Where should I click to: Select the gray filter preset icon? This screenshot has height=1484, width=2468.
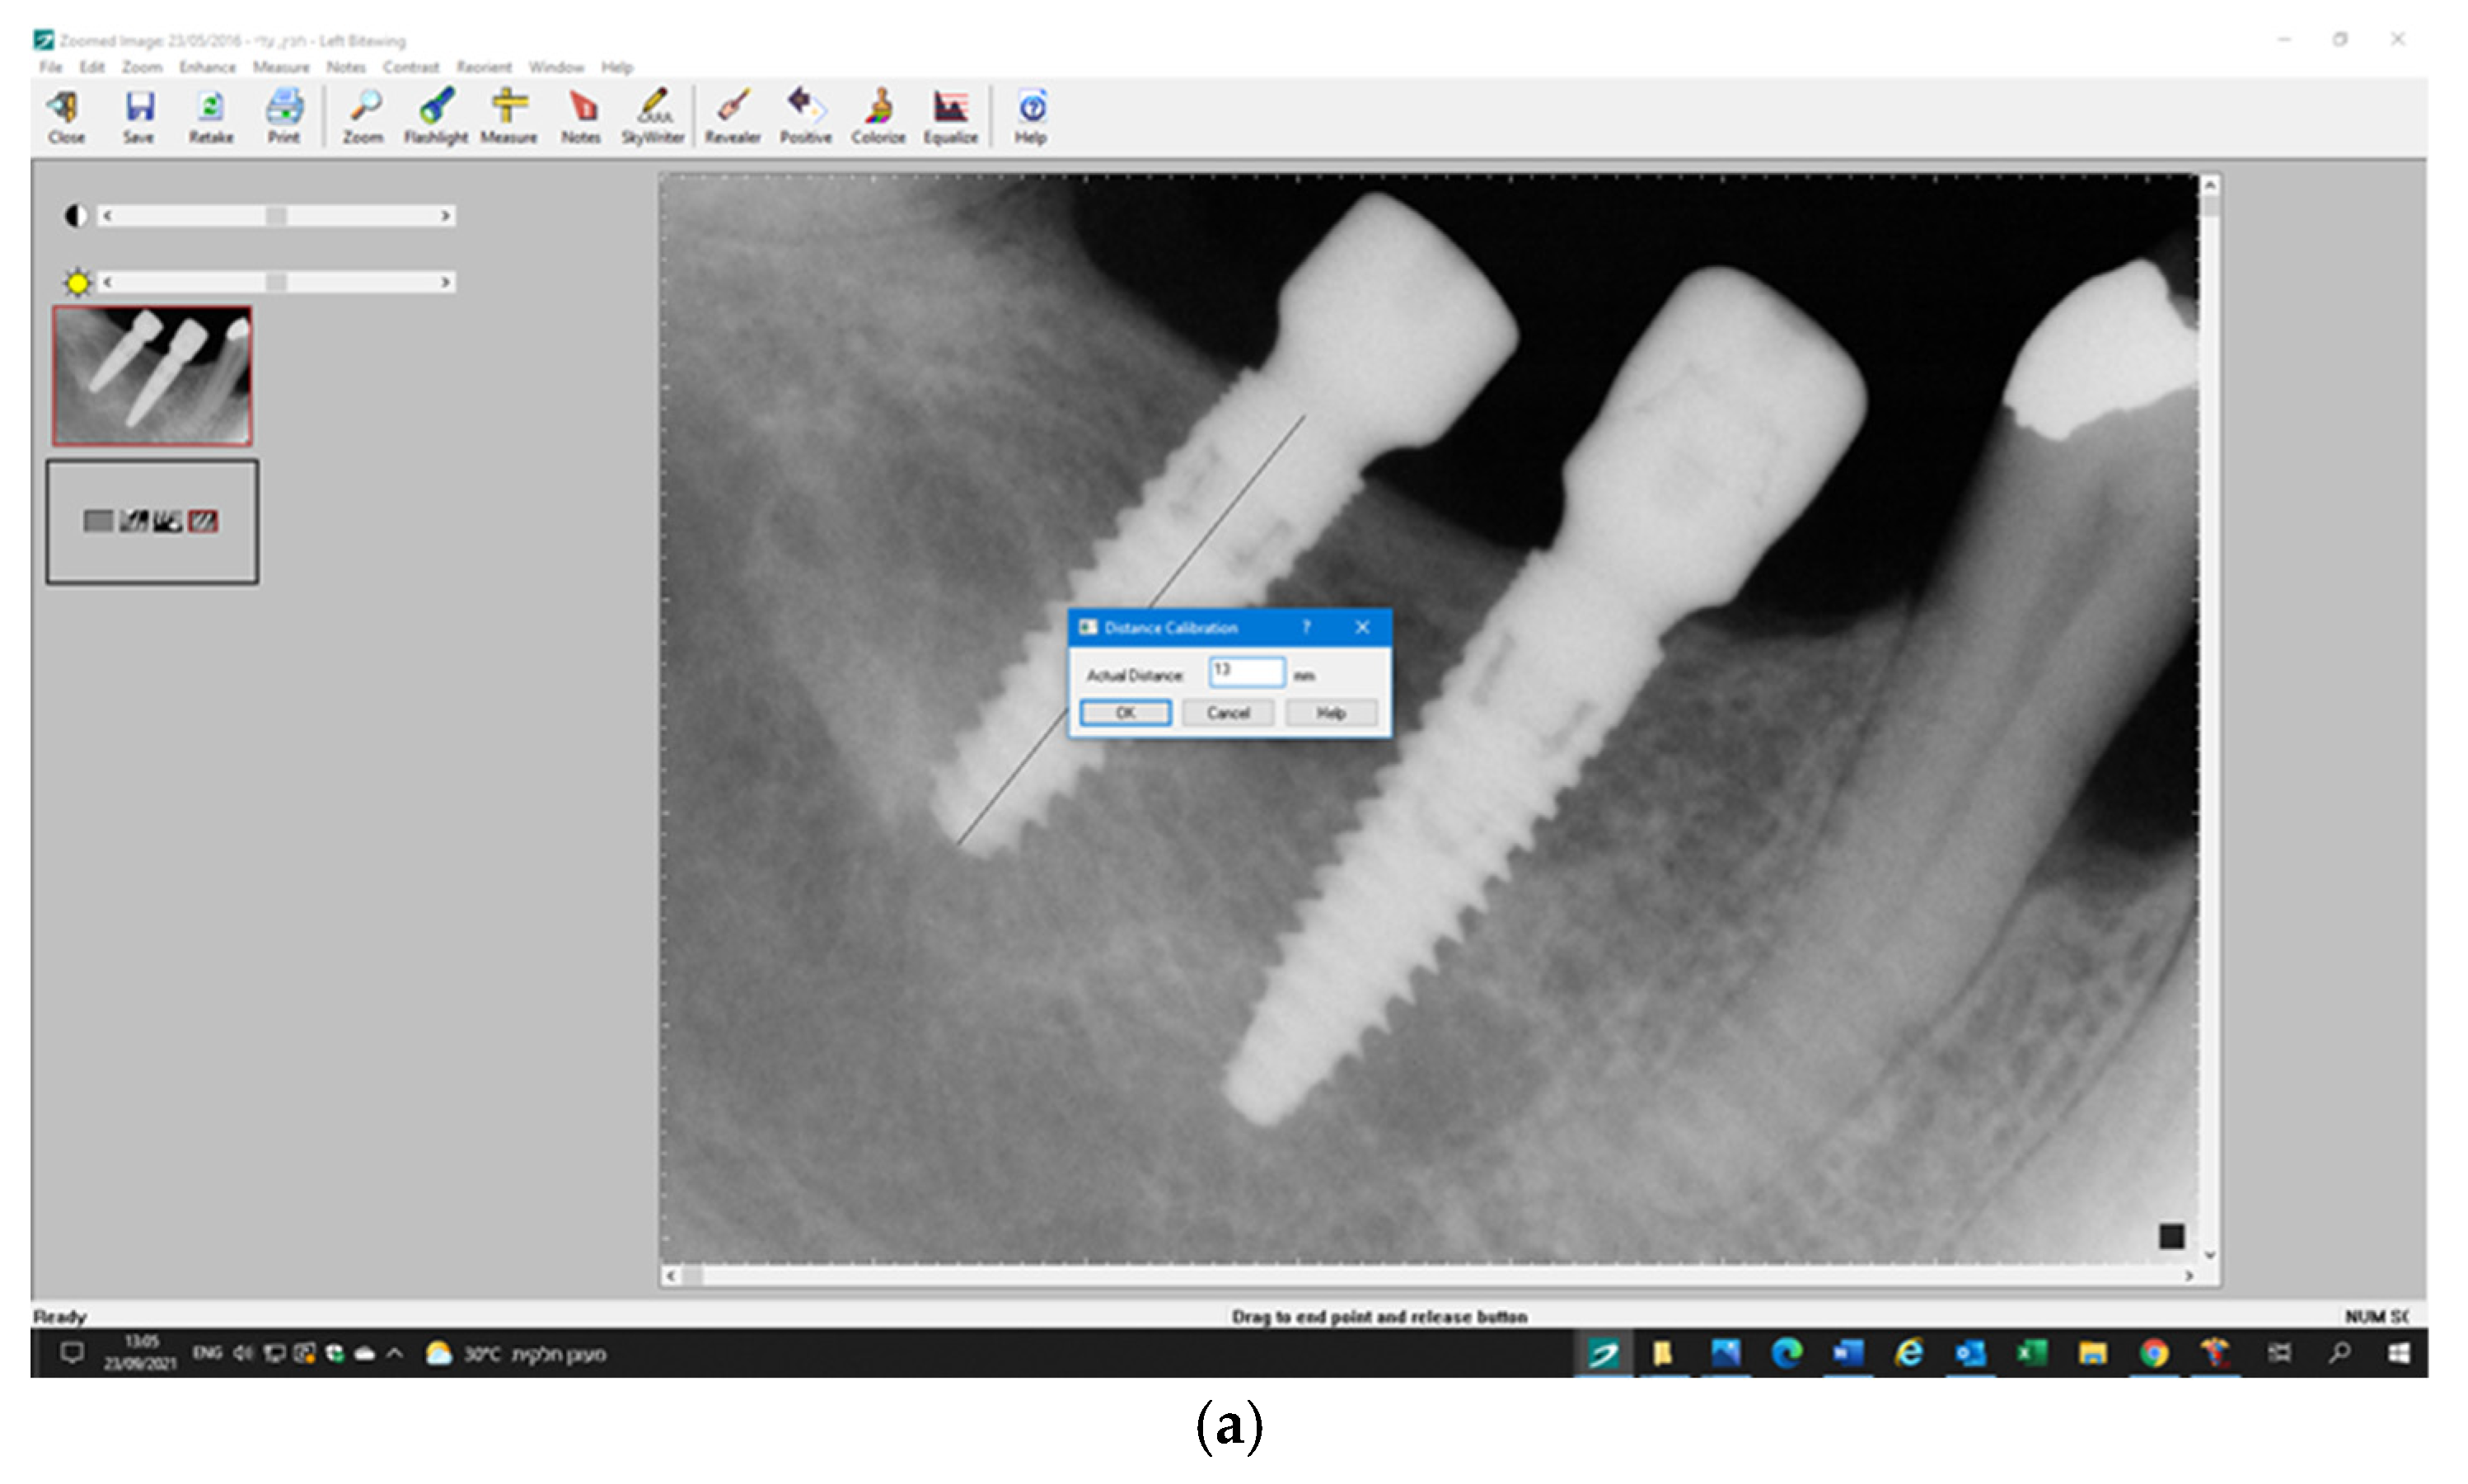98,521
